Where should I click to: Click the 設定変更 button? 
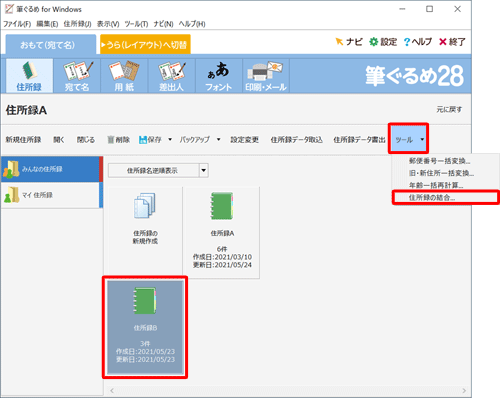pyautogui.click(x=244, y=140)
